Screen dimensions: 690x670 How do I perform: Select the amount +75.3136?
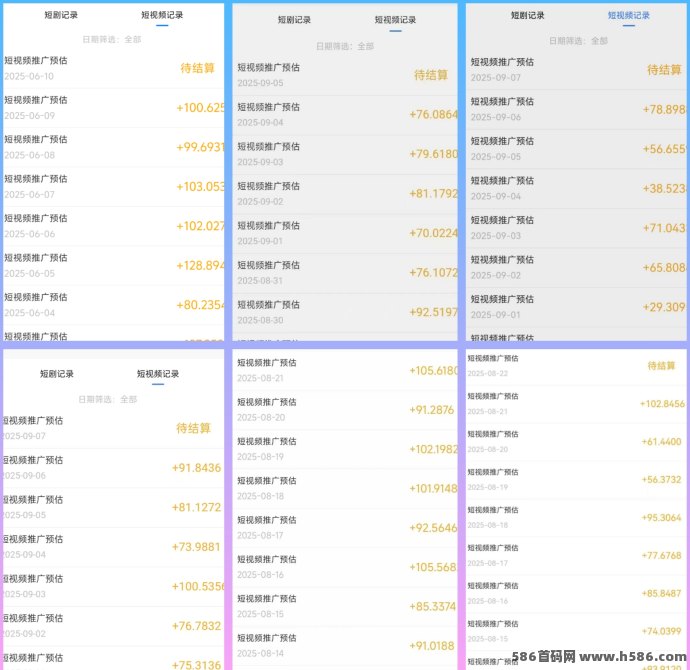(x=196, y=665)
